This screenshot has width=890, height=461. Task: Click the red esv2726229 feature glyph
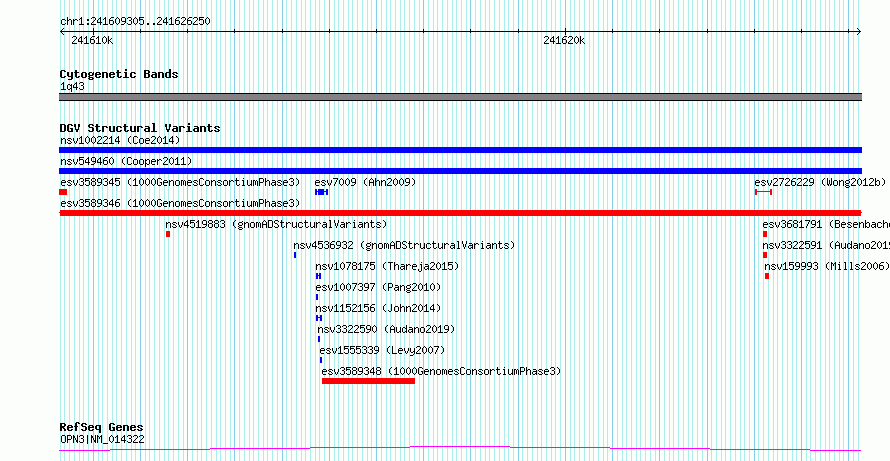pyautogui.click(x=763, y=192)
